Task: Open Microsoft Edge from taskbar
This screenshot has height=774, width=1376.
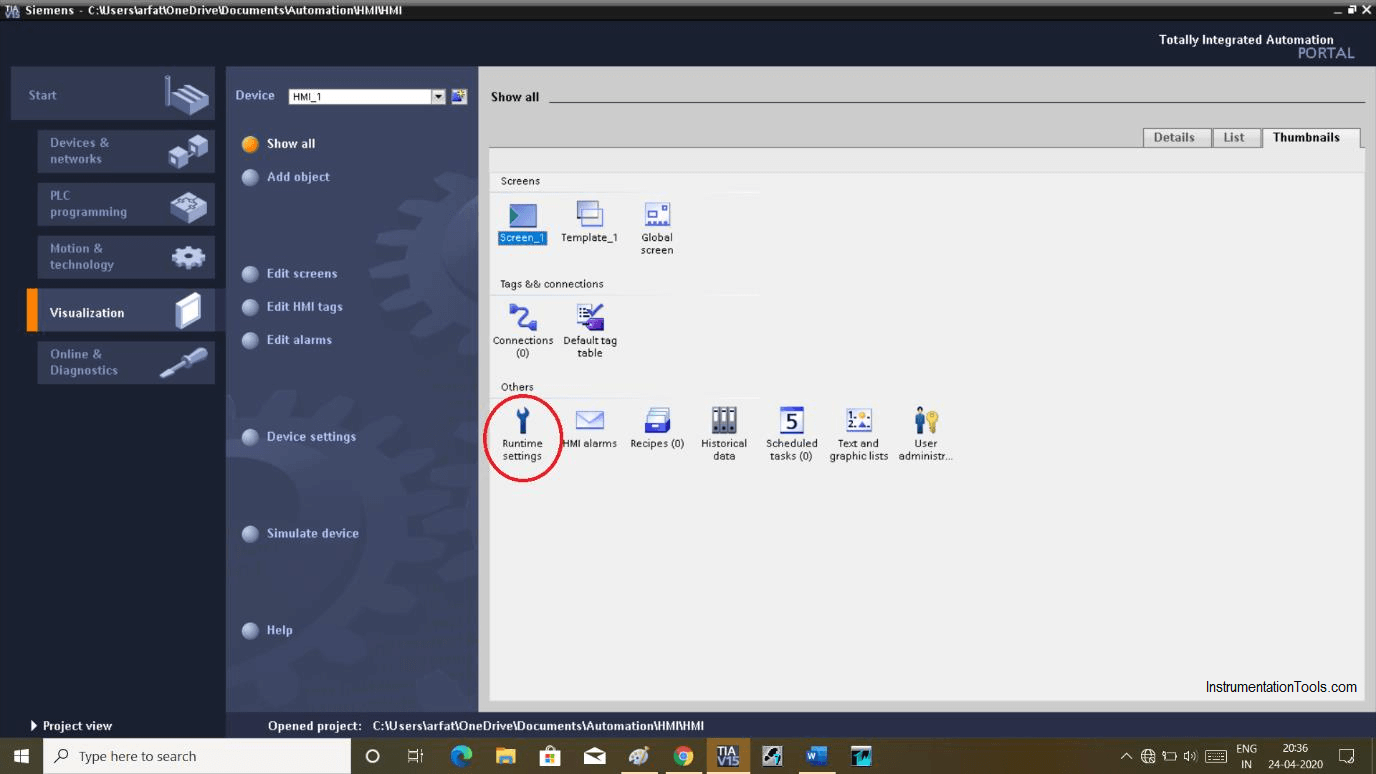Action: coord(461,756)
